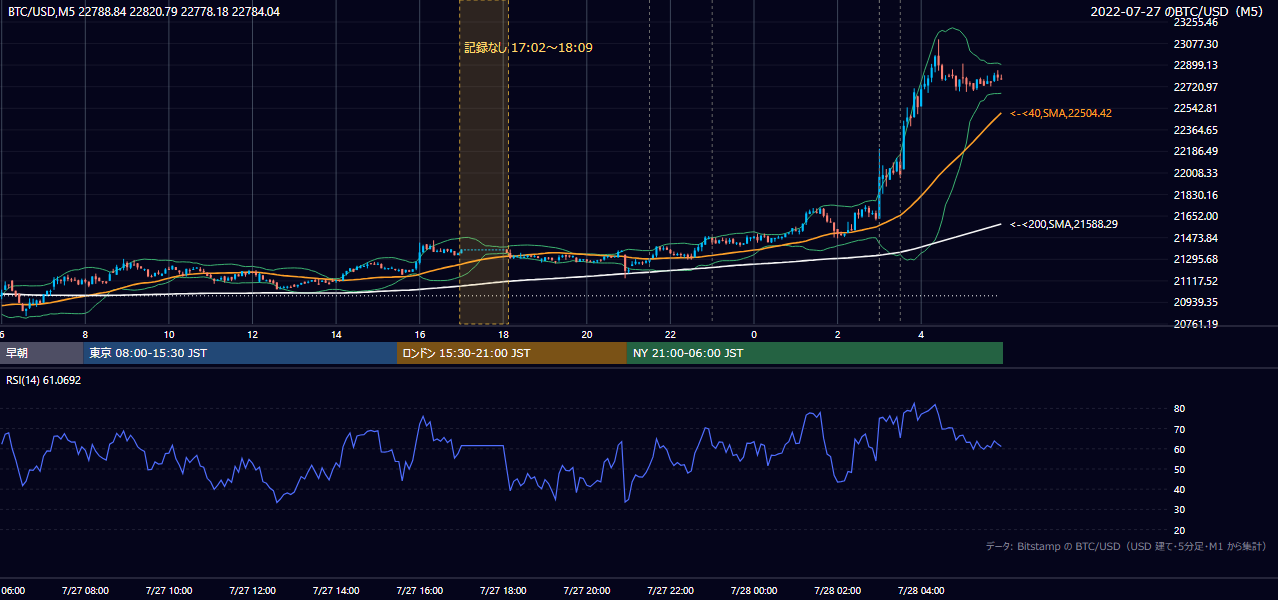Viewport: 1278px width, 600px height.
Task: Click the hour tick 10 under chart
Action: [x=169, y=334]
